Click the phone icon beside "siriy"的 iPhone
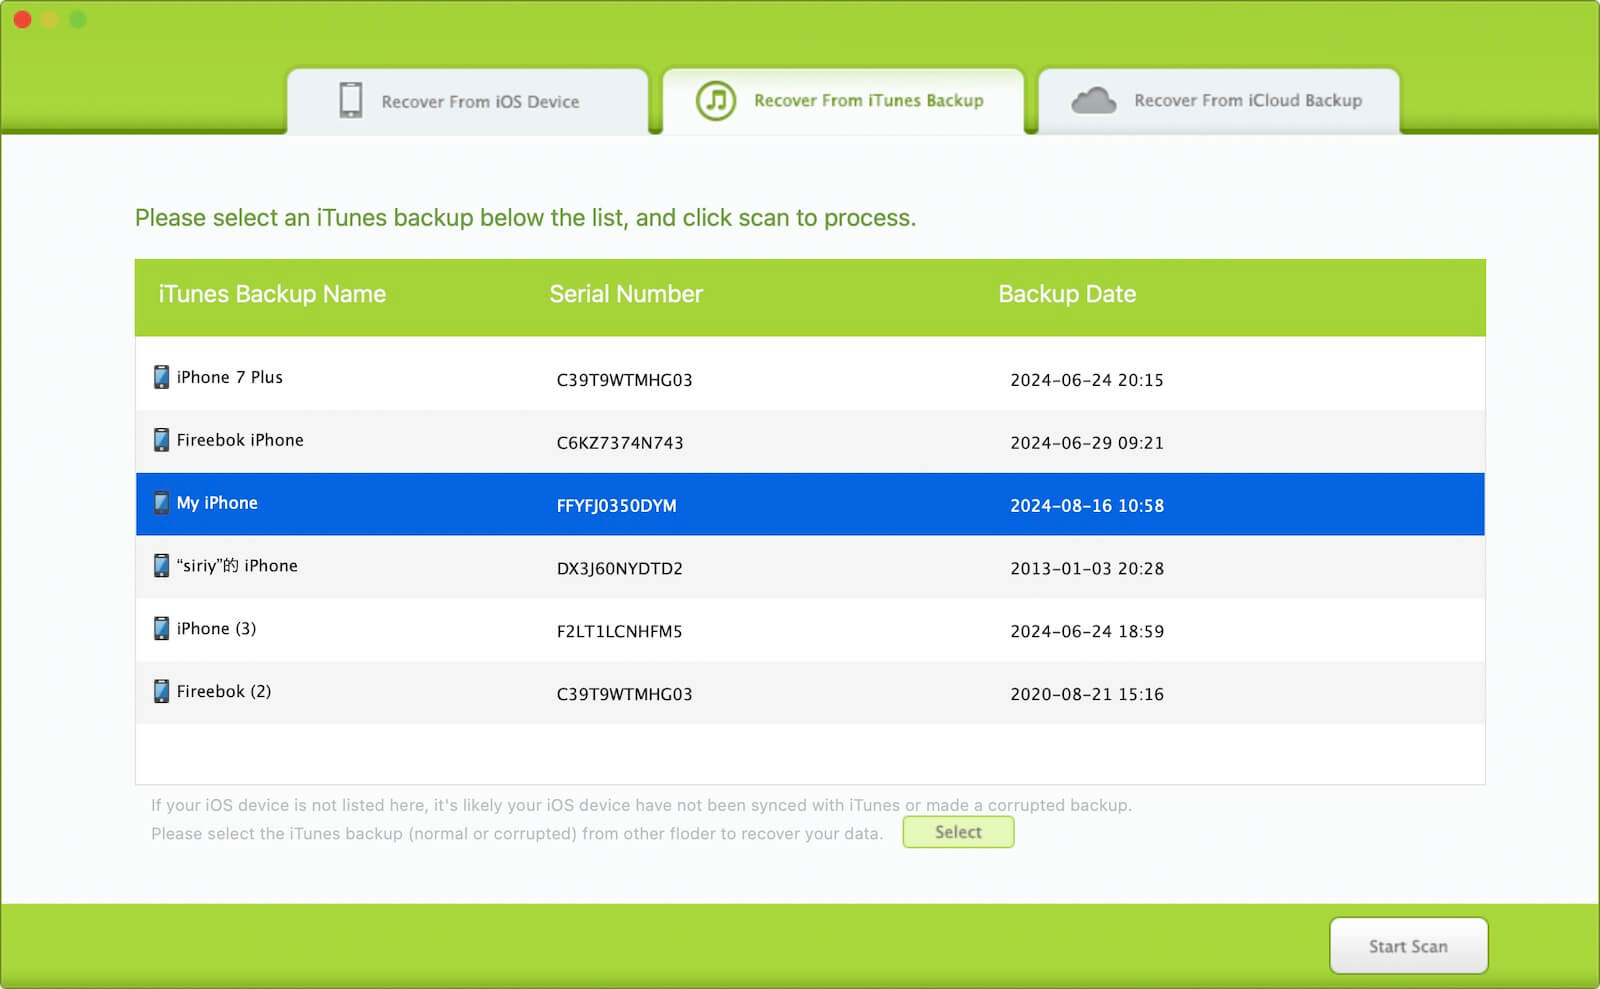1600x989 pixels. 160,565
